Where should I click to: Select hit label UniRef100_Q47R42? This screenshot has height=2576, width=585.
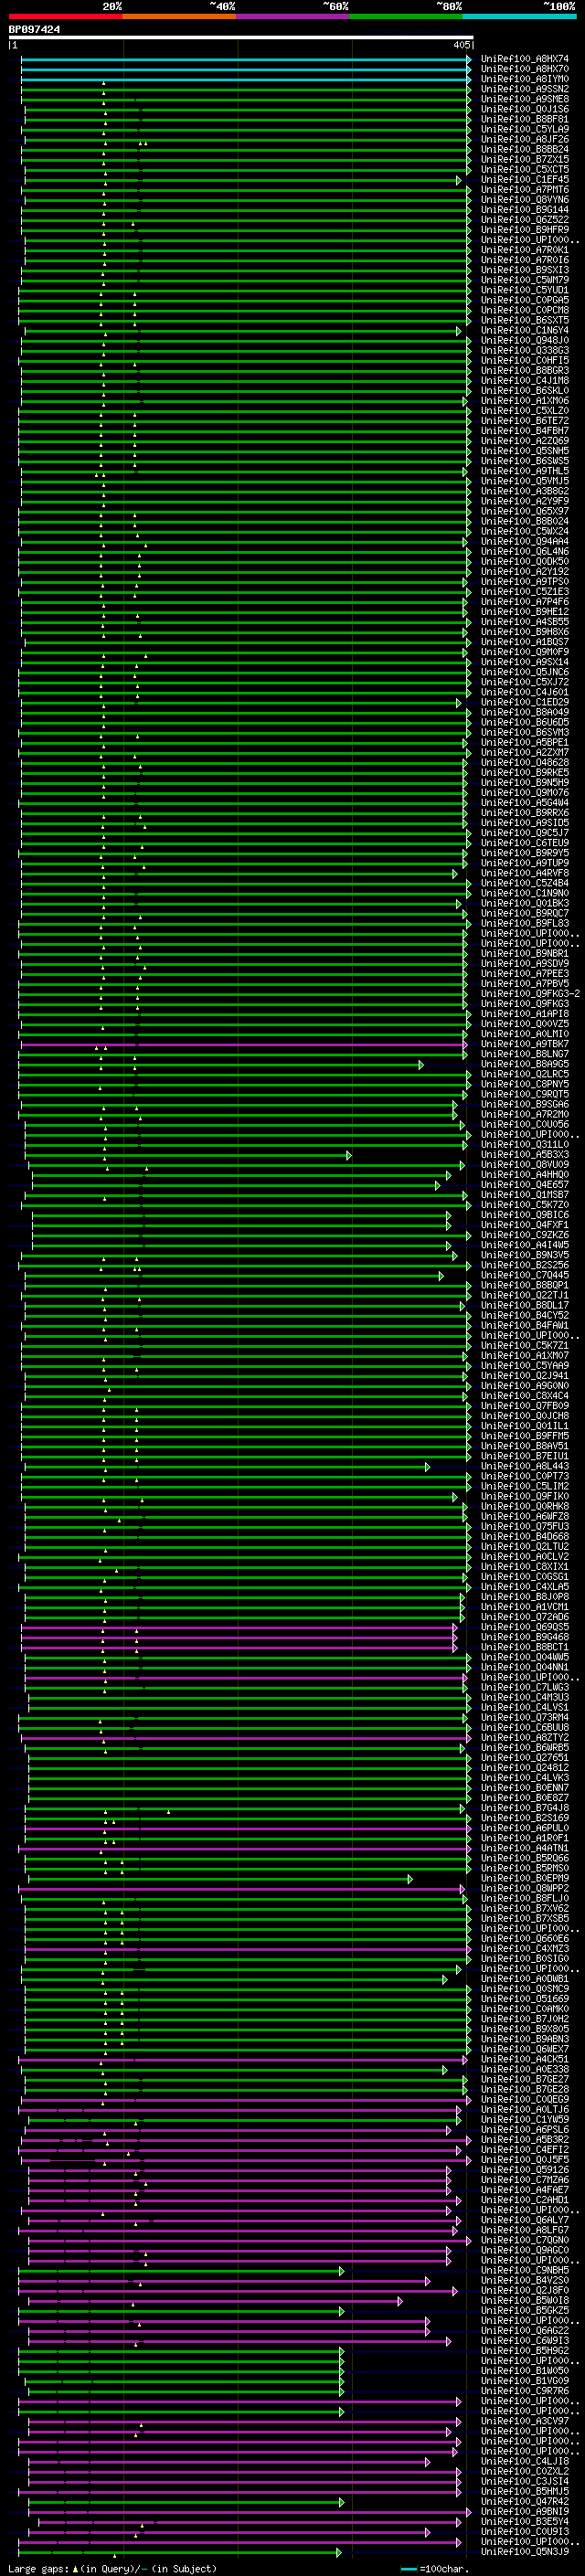click(x=525, y=2501)
